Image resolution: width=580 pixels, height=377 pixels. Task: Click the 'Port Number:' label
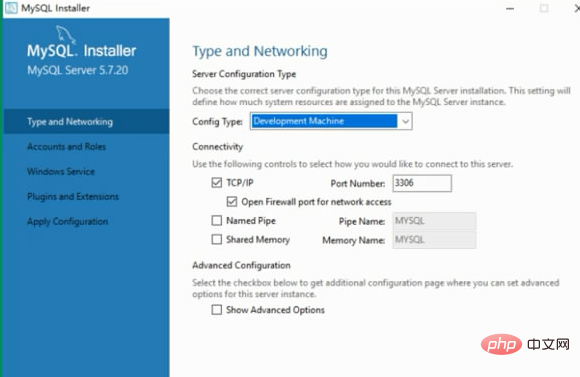coord(358,184)
